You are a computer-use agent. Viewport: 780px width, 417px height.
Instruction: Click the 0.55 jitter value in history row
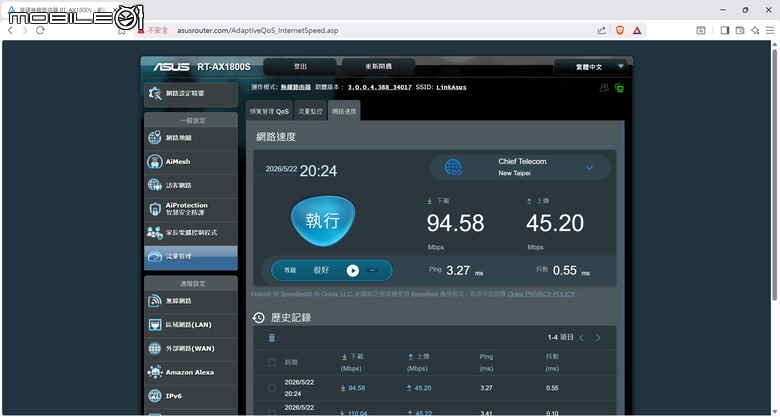[552, 388]
